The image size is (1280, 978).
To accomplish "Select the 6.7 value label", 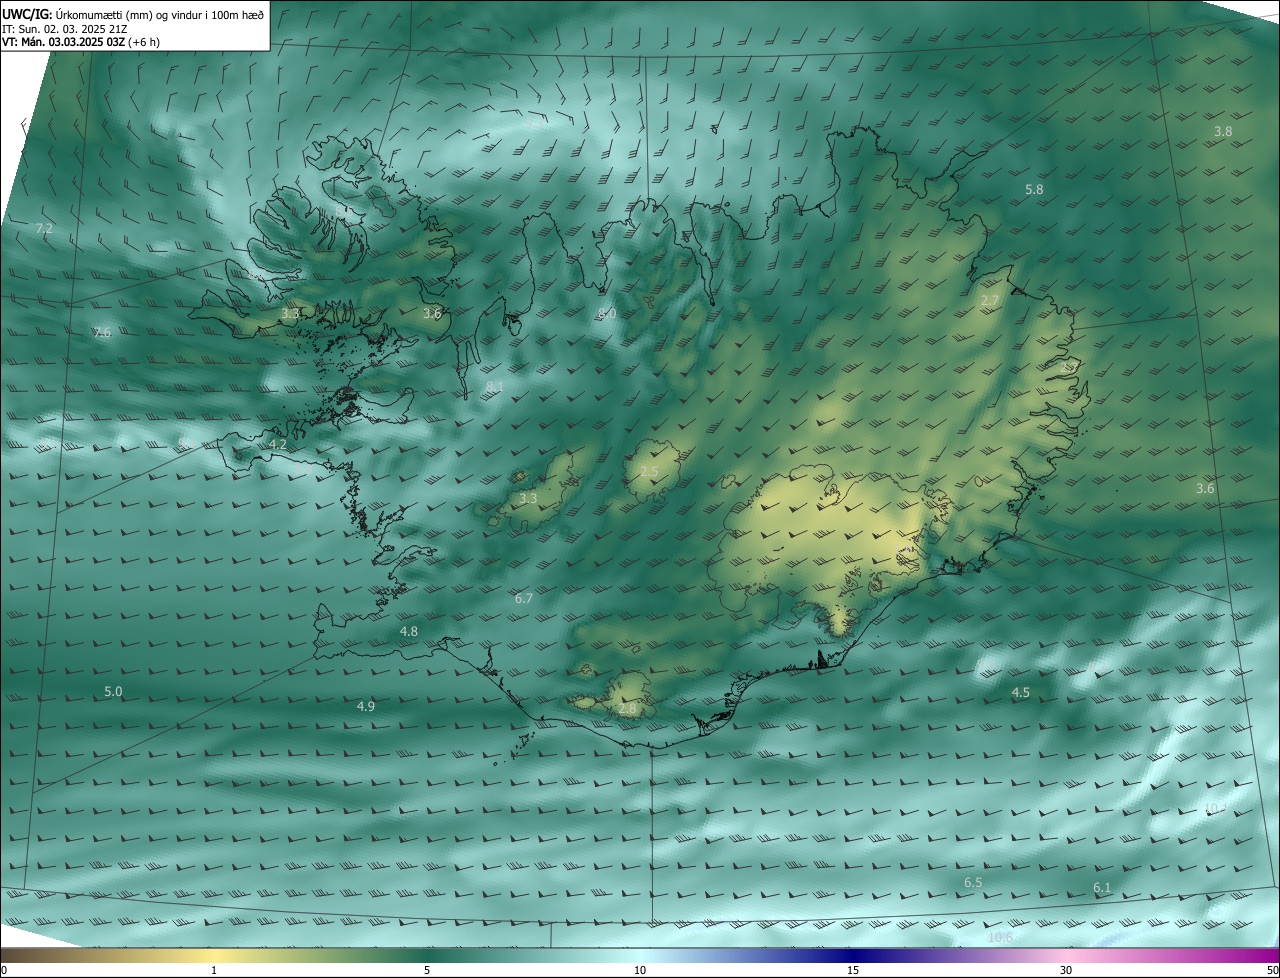I will tap(524, 598).
